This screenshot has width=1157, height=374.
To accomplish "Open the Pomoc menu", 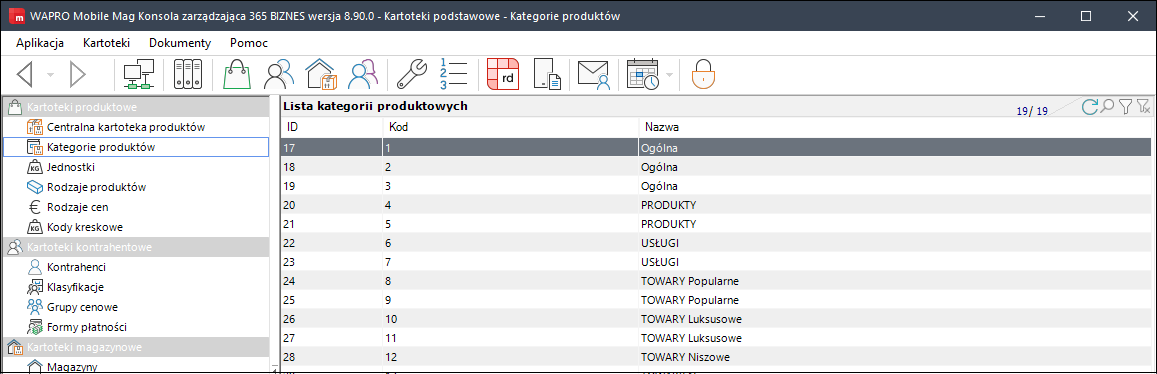I will coord(249,43).
